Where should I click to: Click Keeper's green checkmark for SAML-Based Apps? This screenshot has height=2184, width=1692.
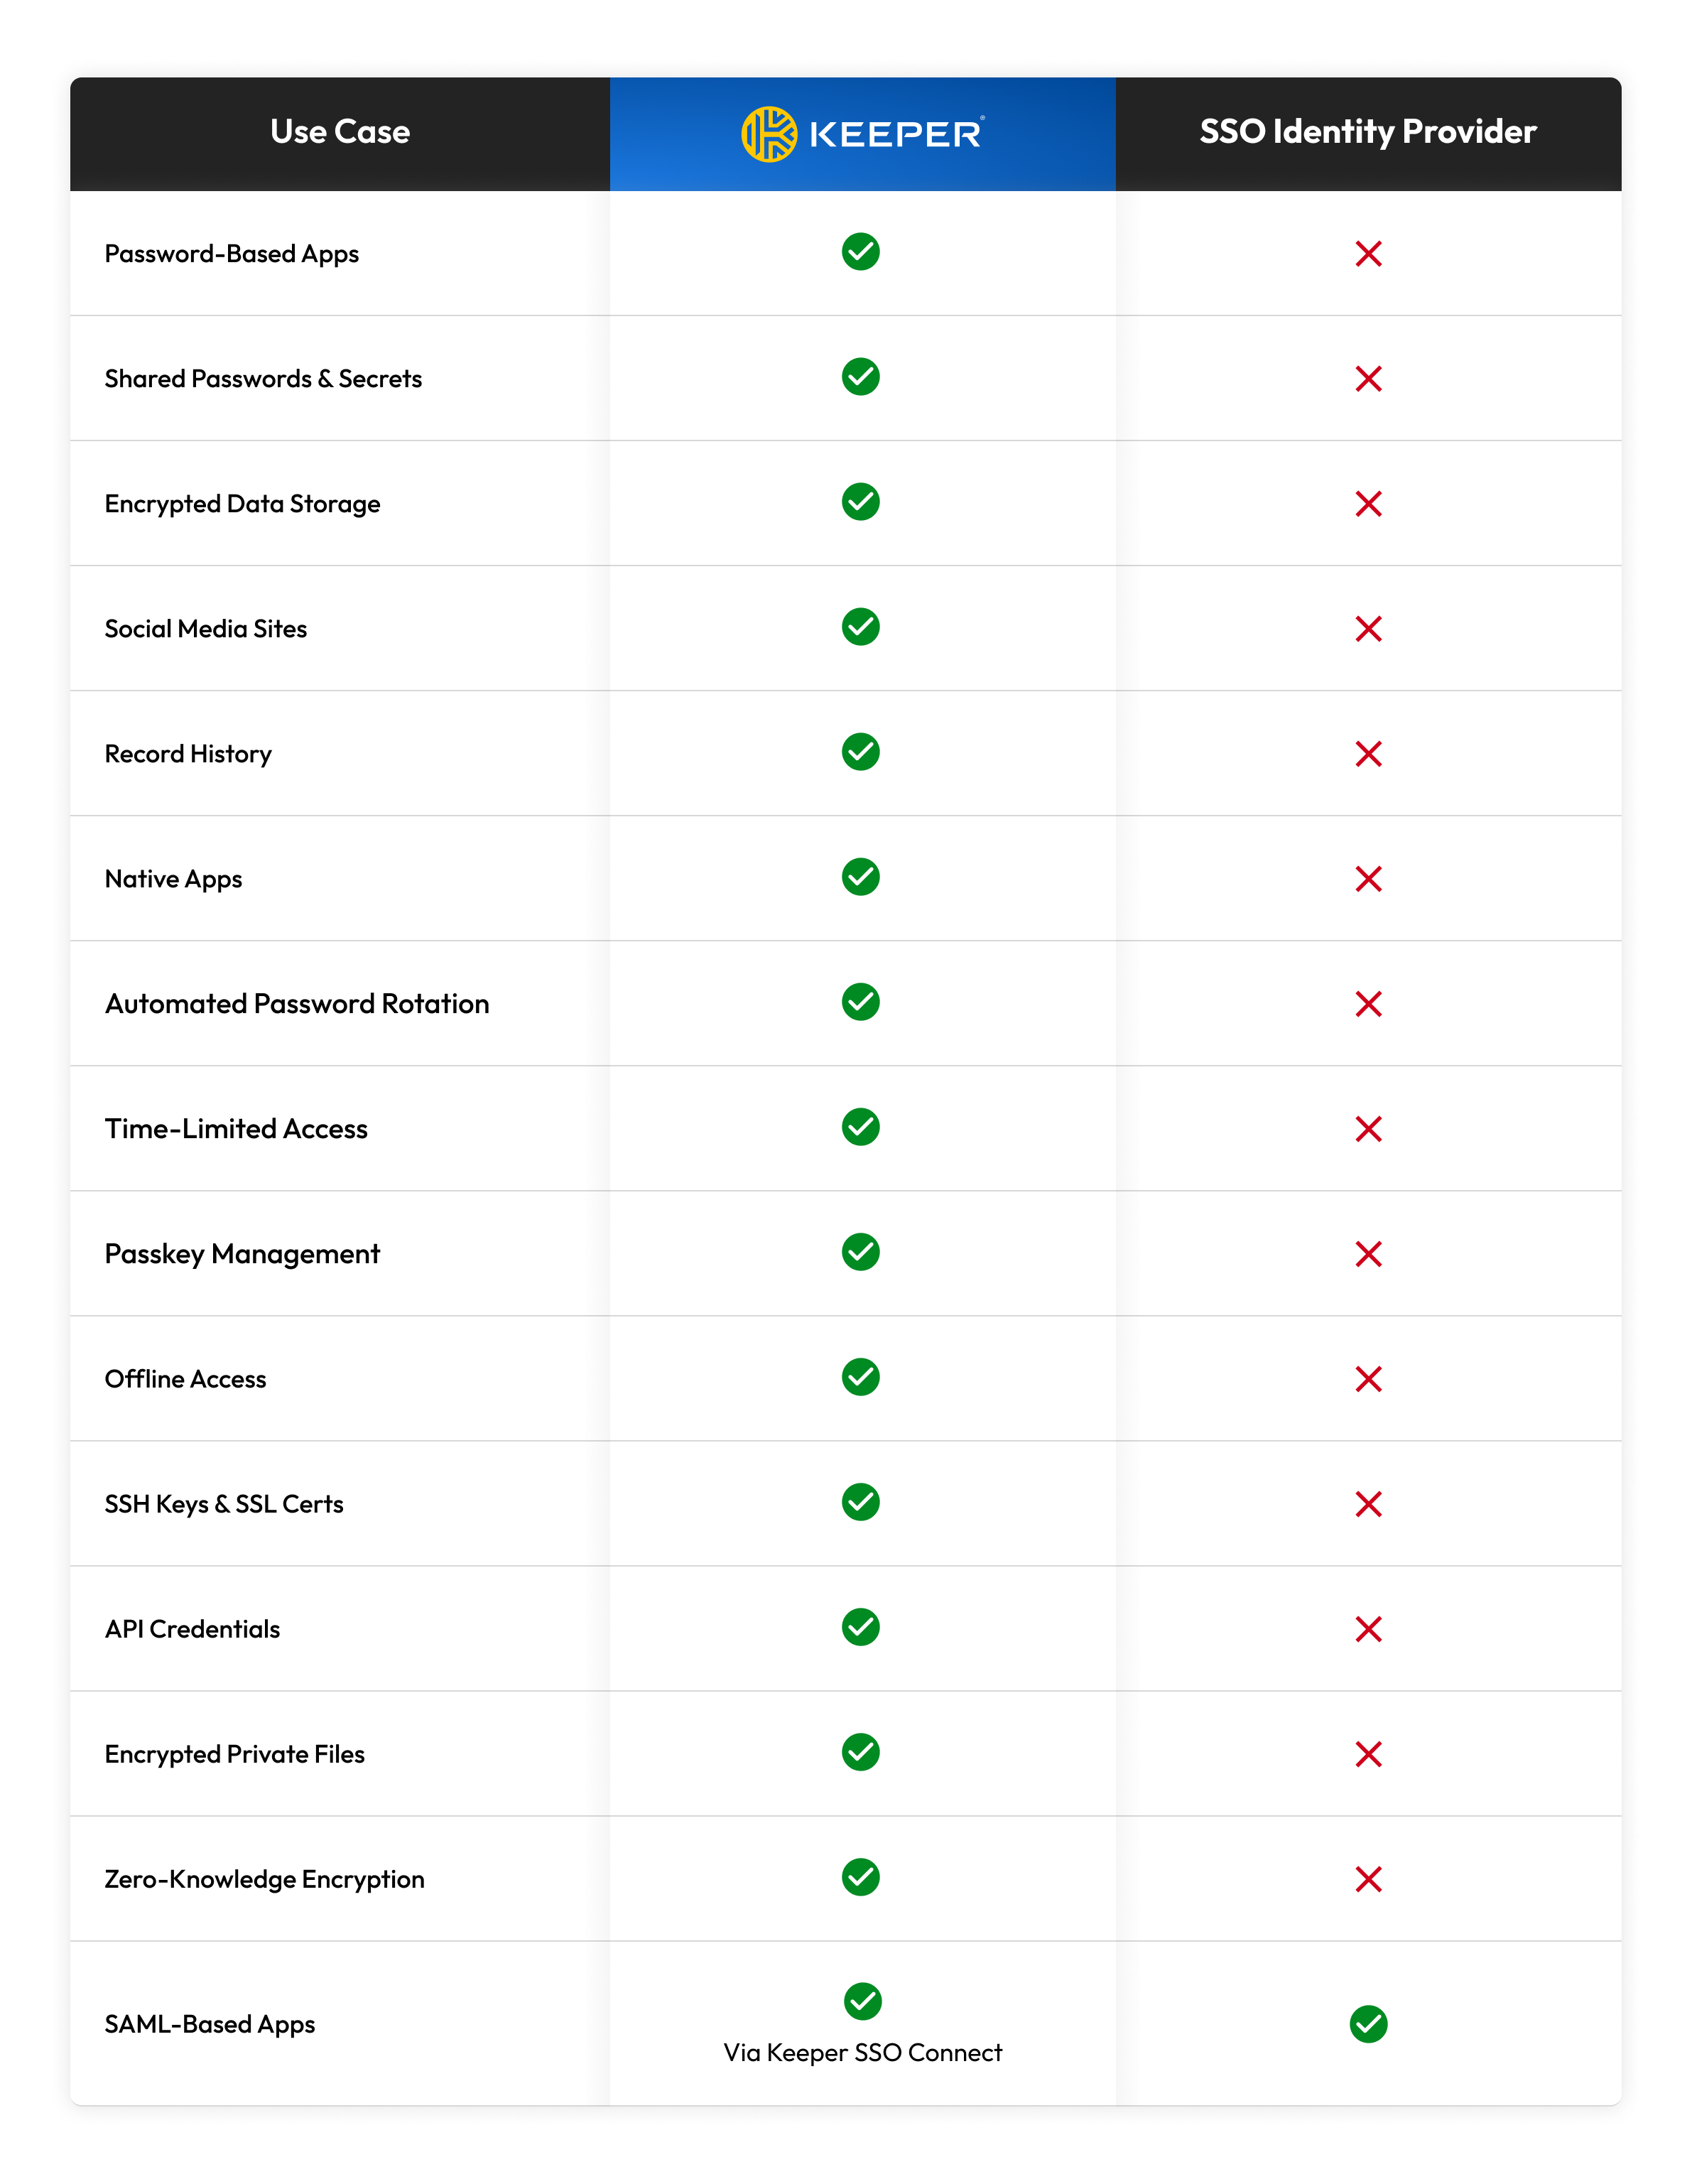[862, 2001]
